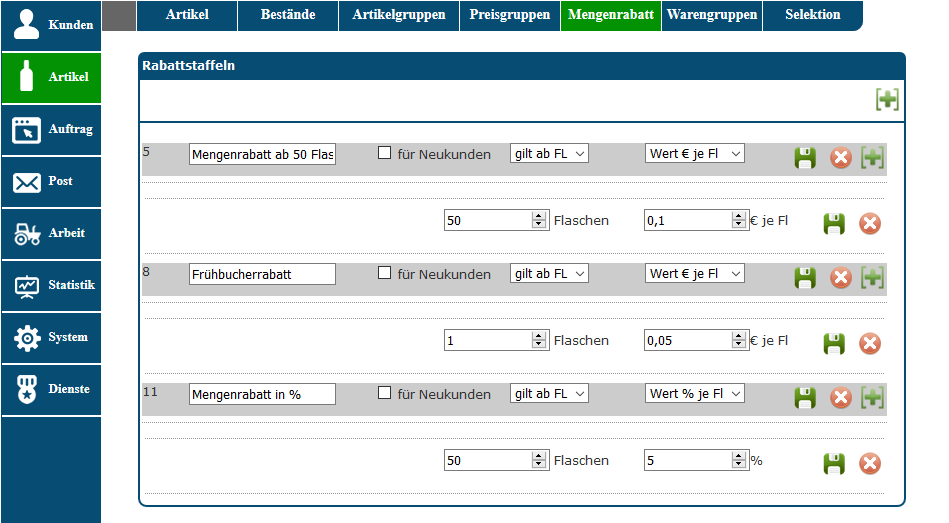The height and width of the screenshot is (523, 949).
Task: Open the Post section in sidebar
Action: pyautogui.click(x=51, y=182)
